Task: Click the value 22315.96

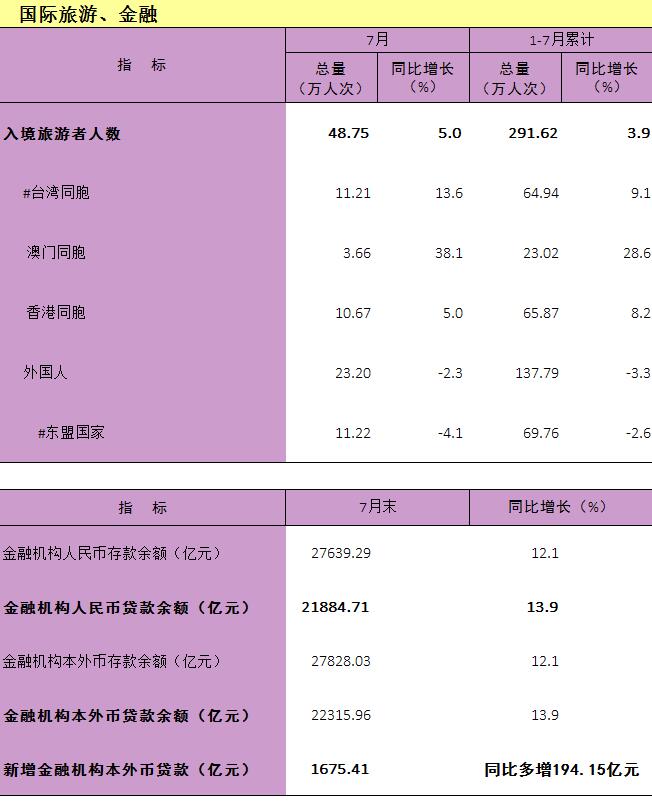Action: pyautogui.click(x=341, y=715)
